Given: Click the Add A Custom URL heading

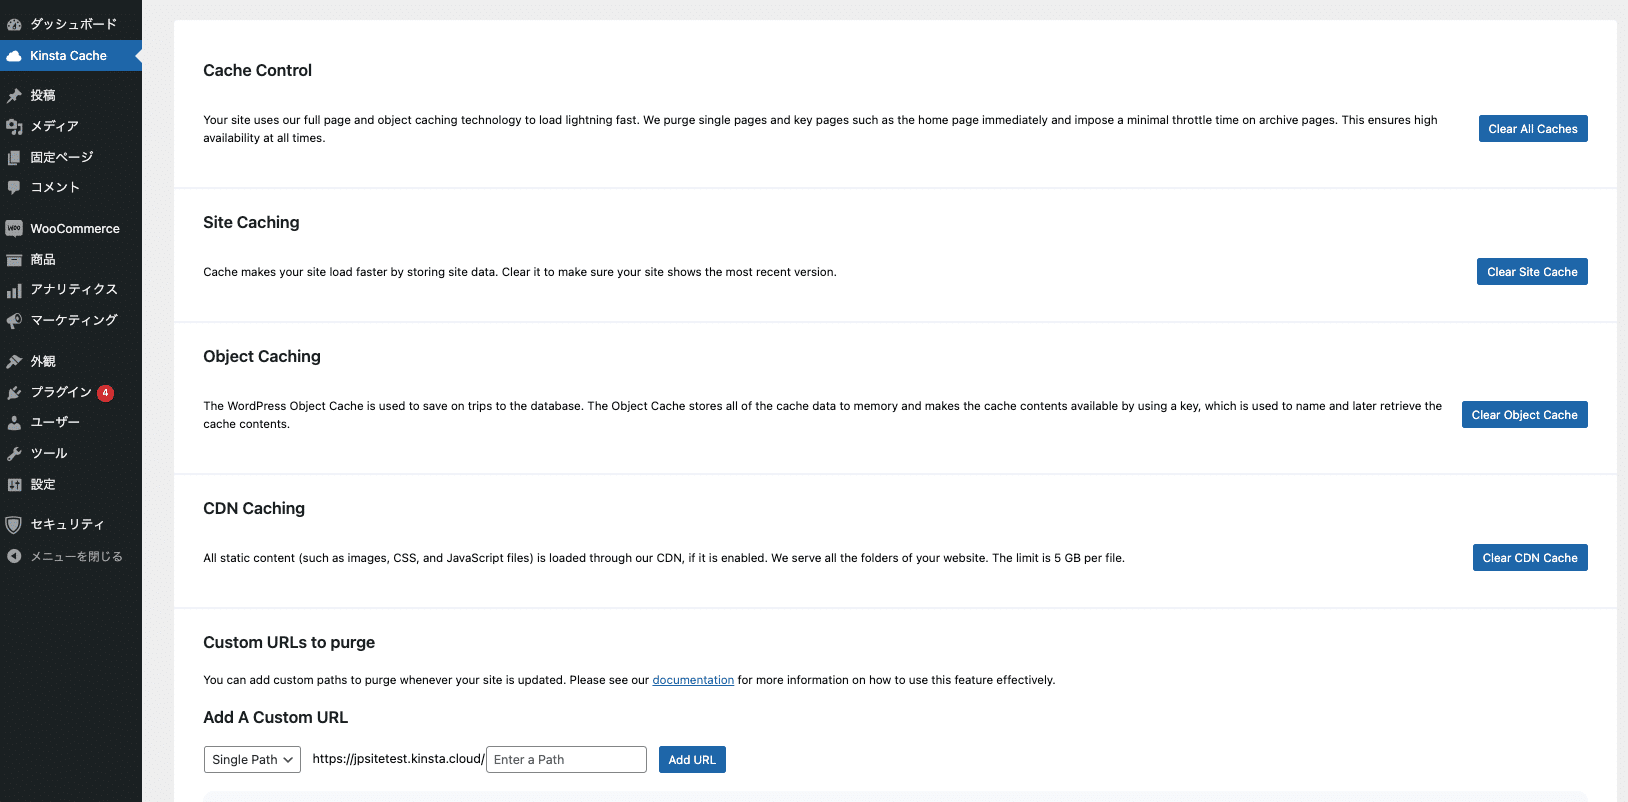Looking at the screenshot, I should tap(276, 717).
